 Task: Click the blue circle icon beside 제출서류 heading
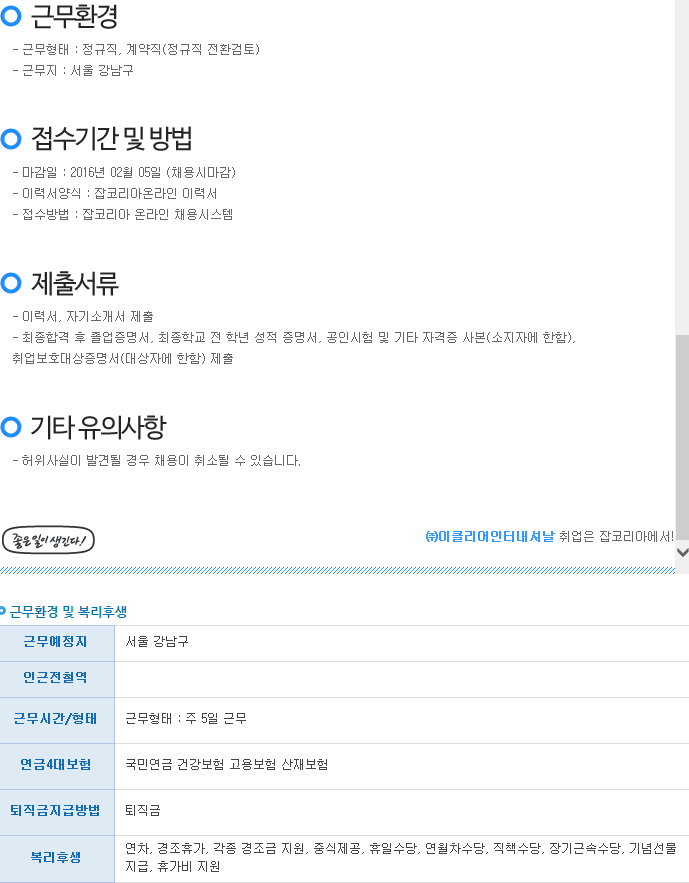11,284
